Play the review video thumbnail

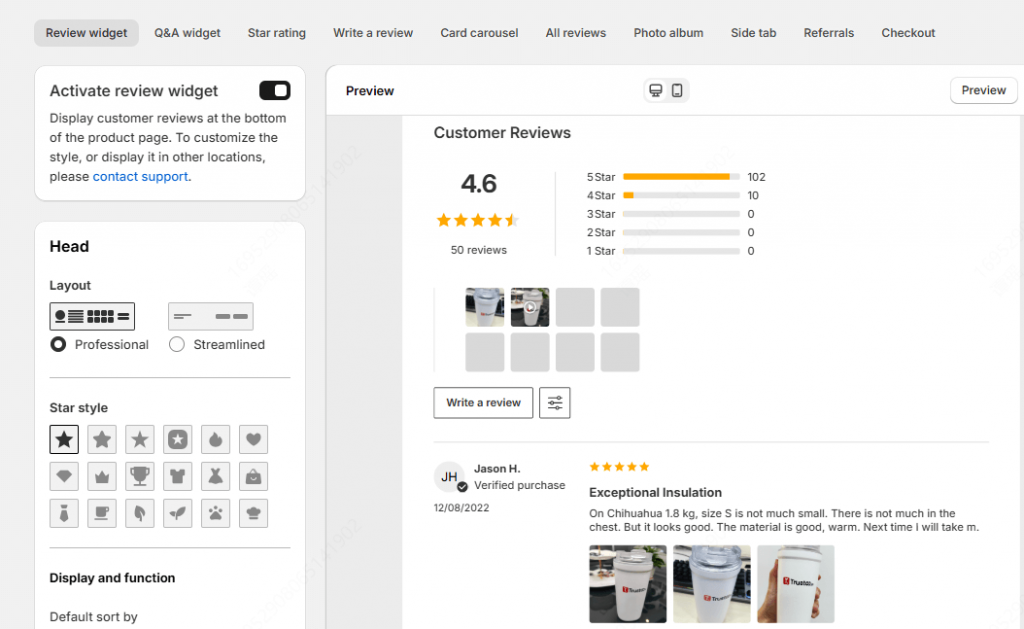[x=530, y=307]
